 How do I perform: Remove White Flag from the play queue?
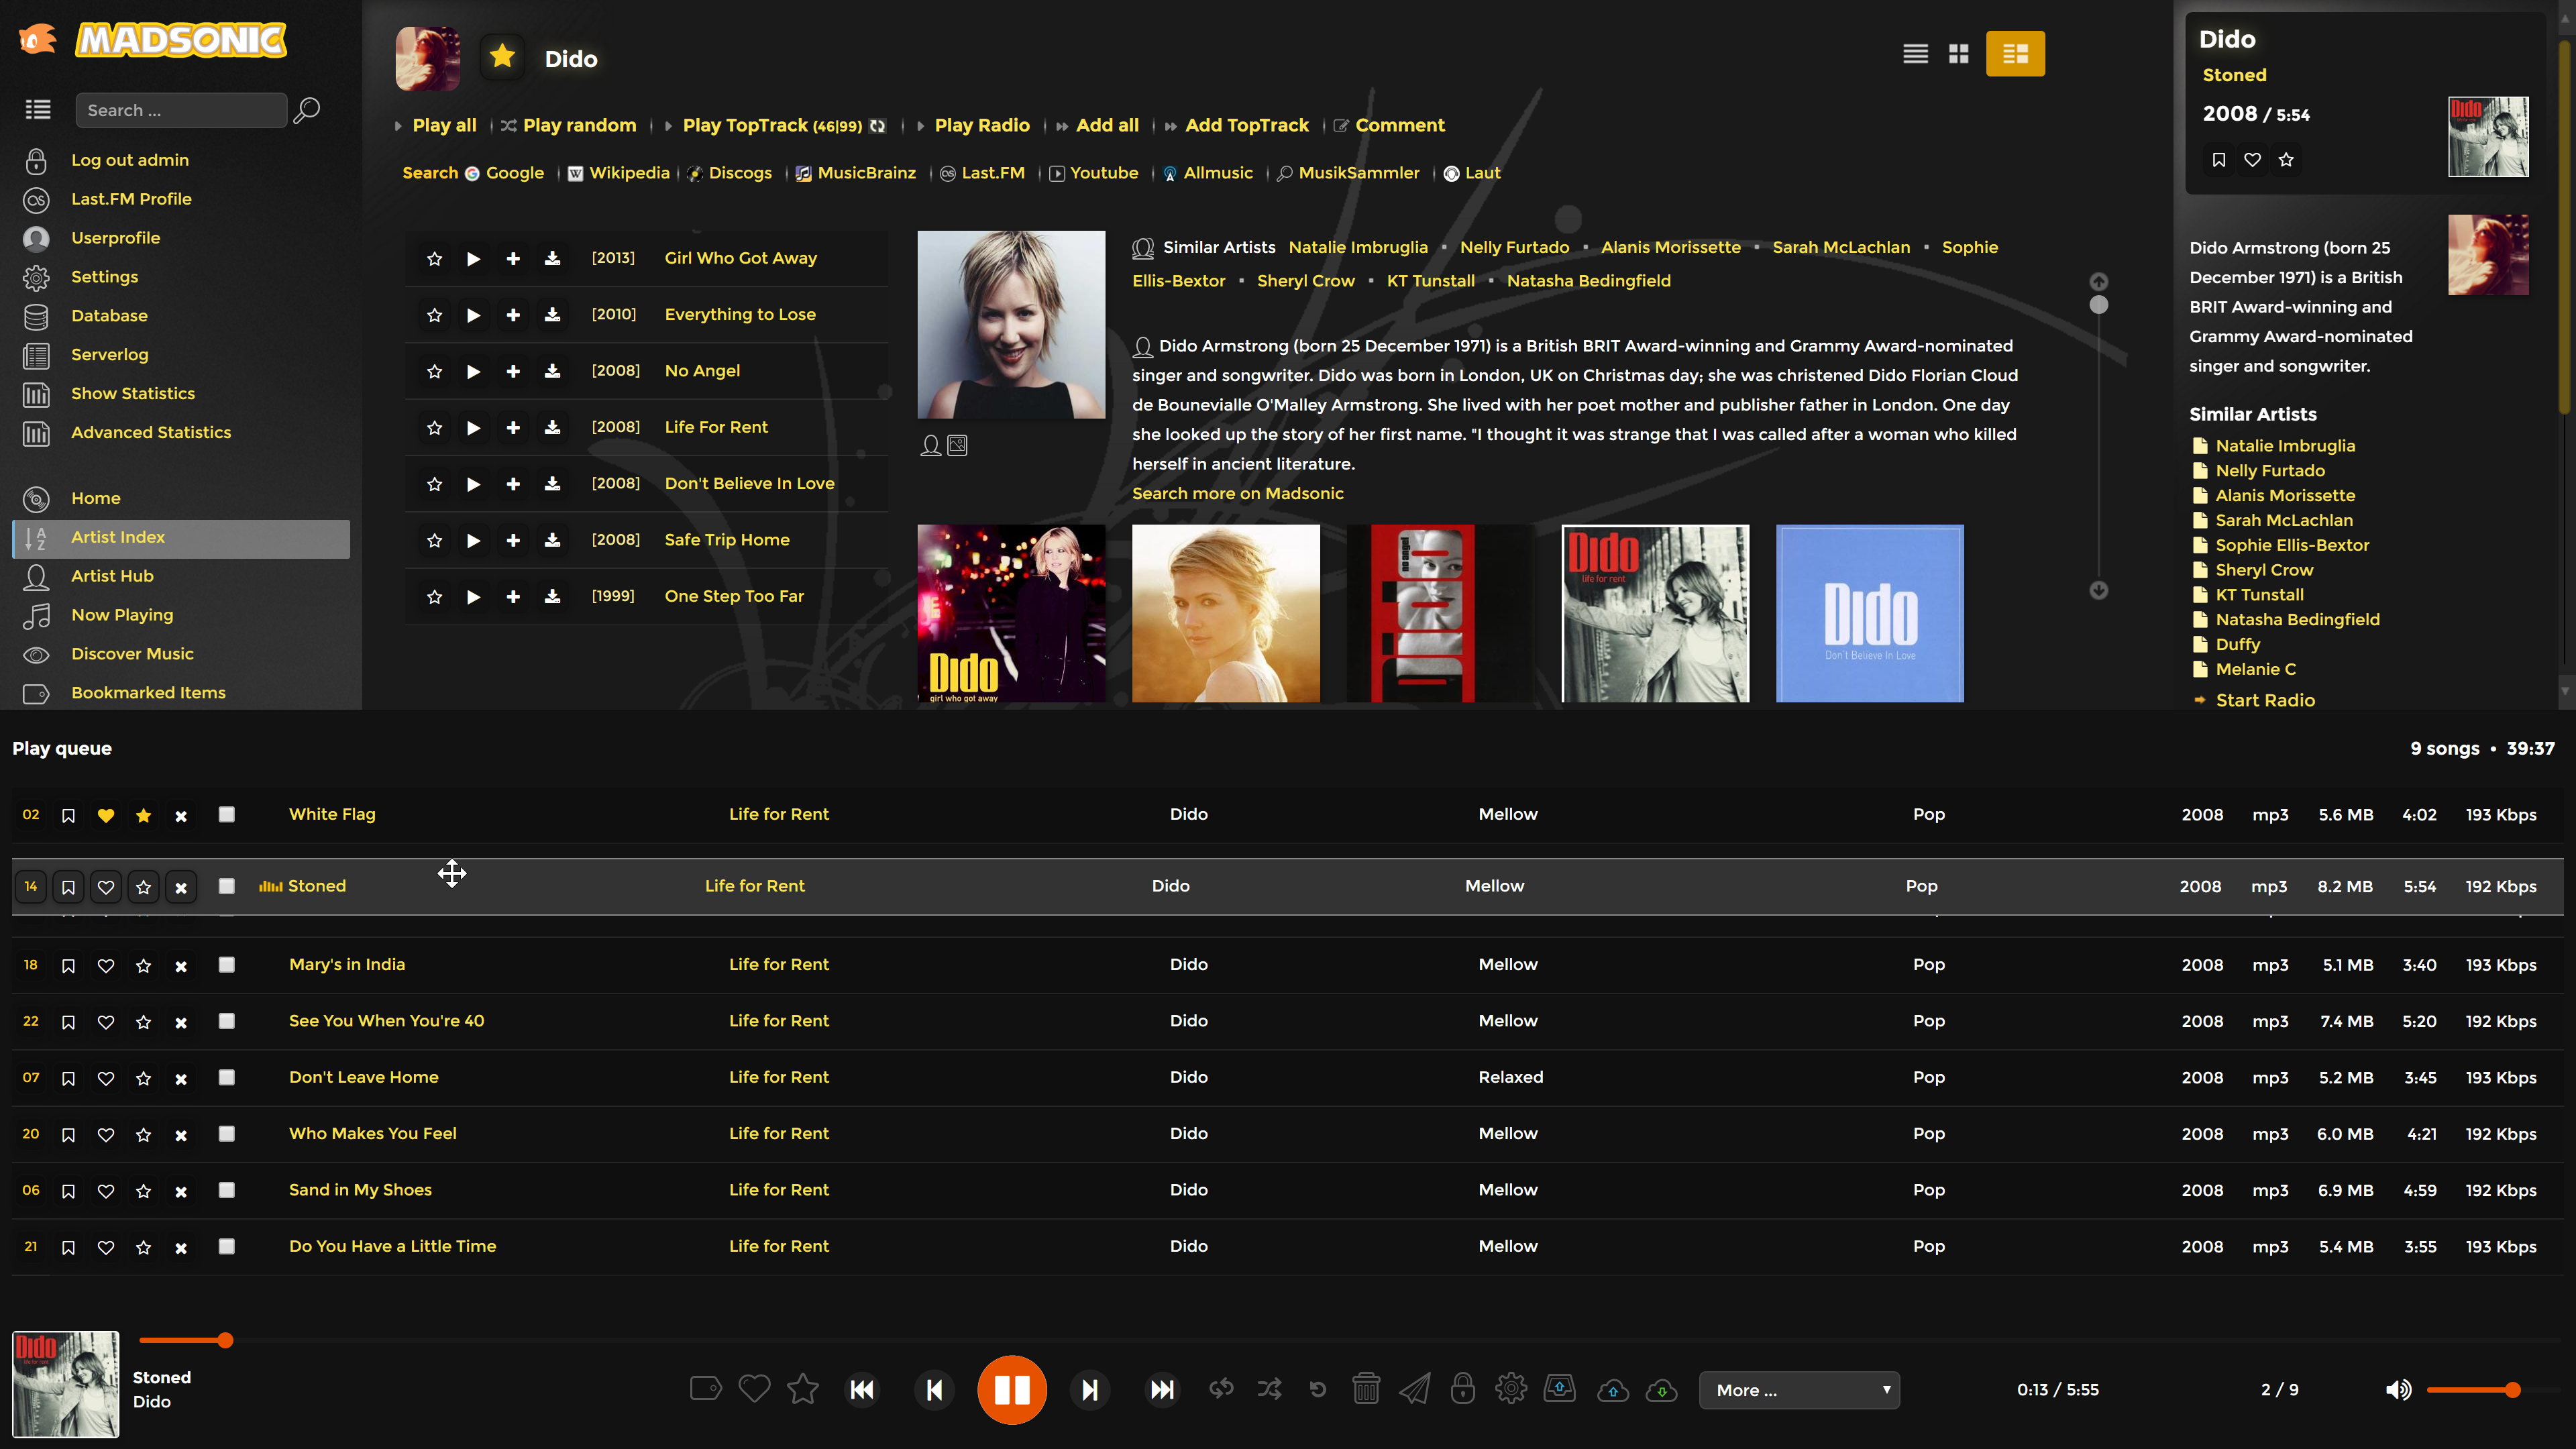(x=181, y=816)
